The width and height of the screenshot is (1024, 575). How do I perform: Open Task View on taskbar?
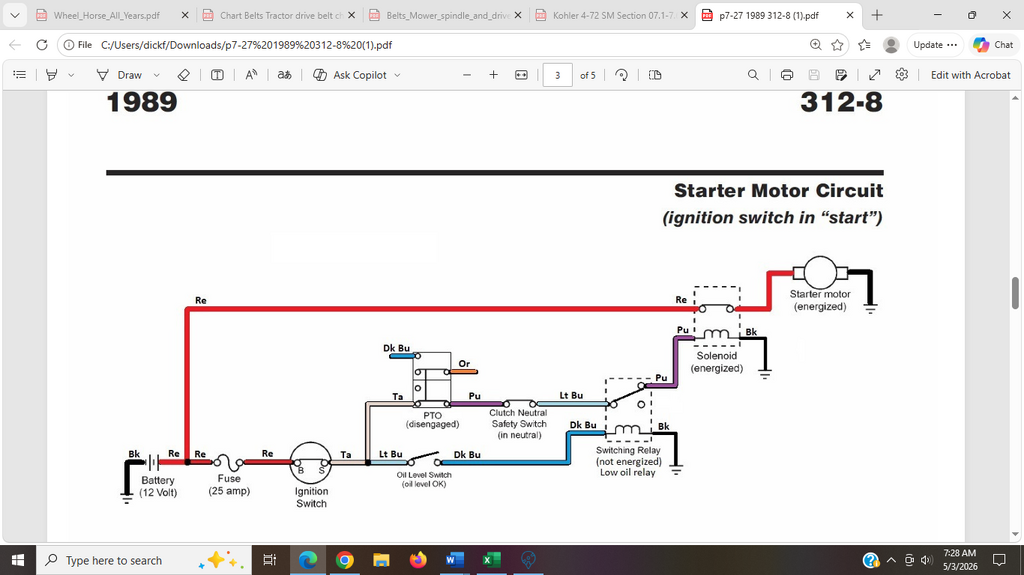[x=269, y=560]
